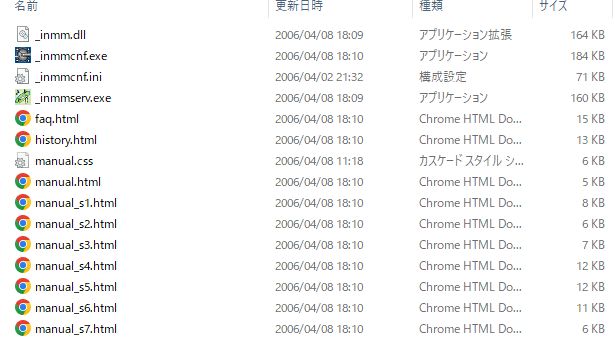
Task: Click the manual_s3.html file entry
Action: pos(76,245)
